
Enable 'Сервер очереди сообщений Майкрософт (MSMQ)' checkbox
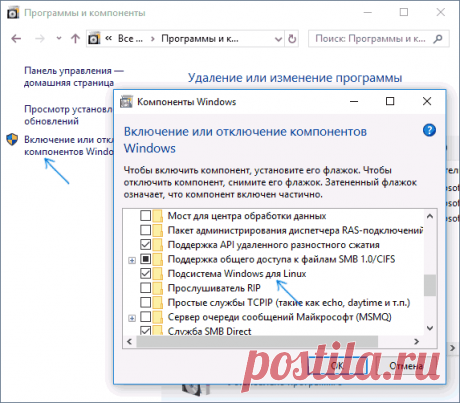click(145, 317)
